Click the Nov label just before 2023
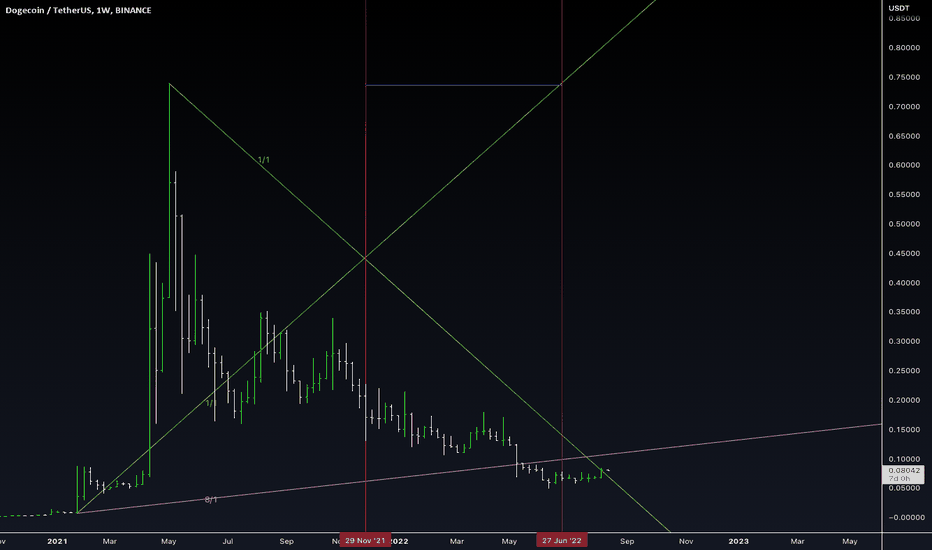Screen dimensions: 932x550 (686, 541)
